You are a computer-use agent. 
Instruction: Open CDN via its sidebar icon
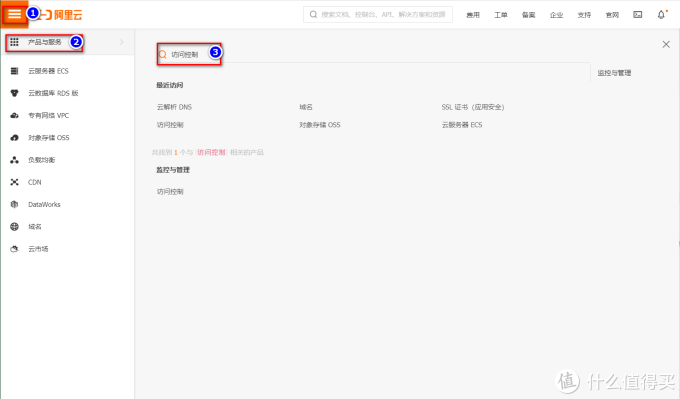[14, 182]
